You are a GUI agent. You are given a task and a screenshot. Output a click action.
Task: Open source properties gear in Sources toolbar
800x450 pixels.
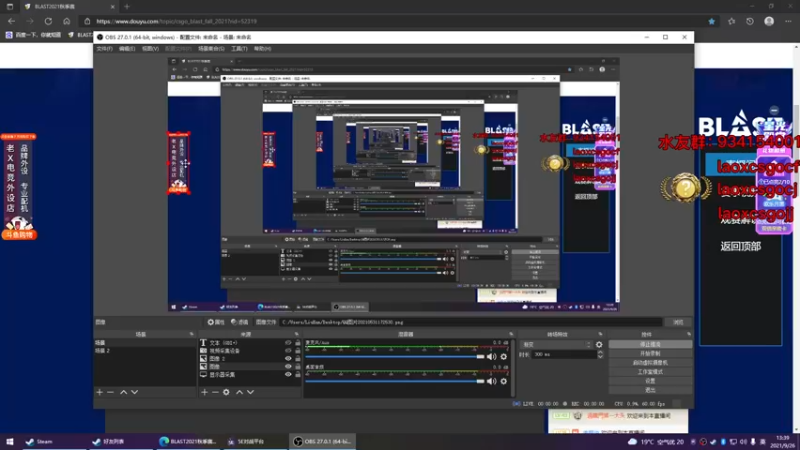(226, 392)
